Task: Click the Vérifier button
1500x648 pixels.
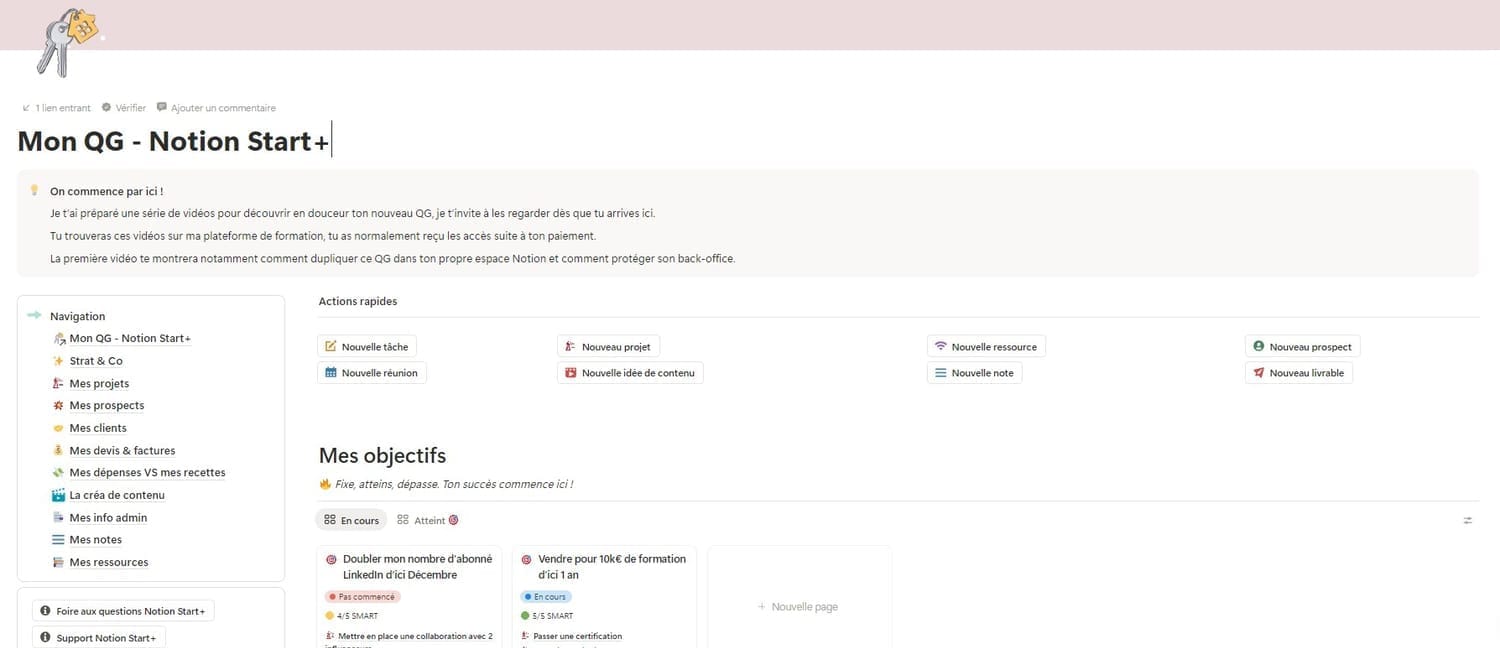Action: pyautogui.click(x=124, y=108)
